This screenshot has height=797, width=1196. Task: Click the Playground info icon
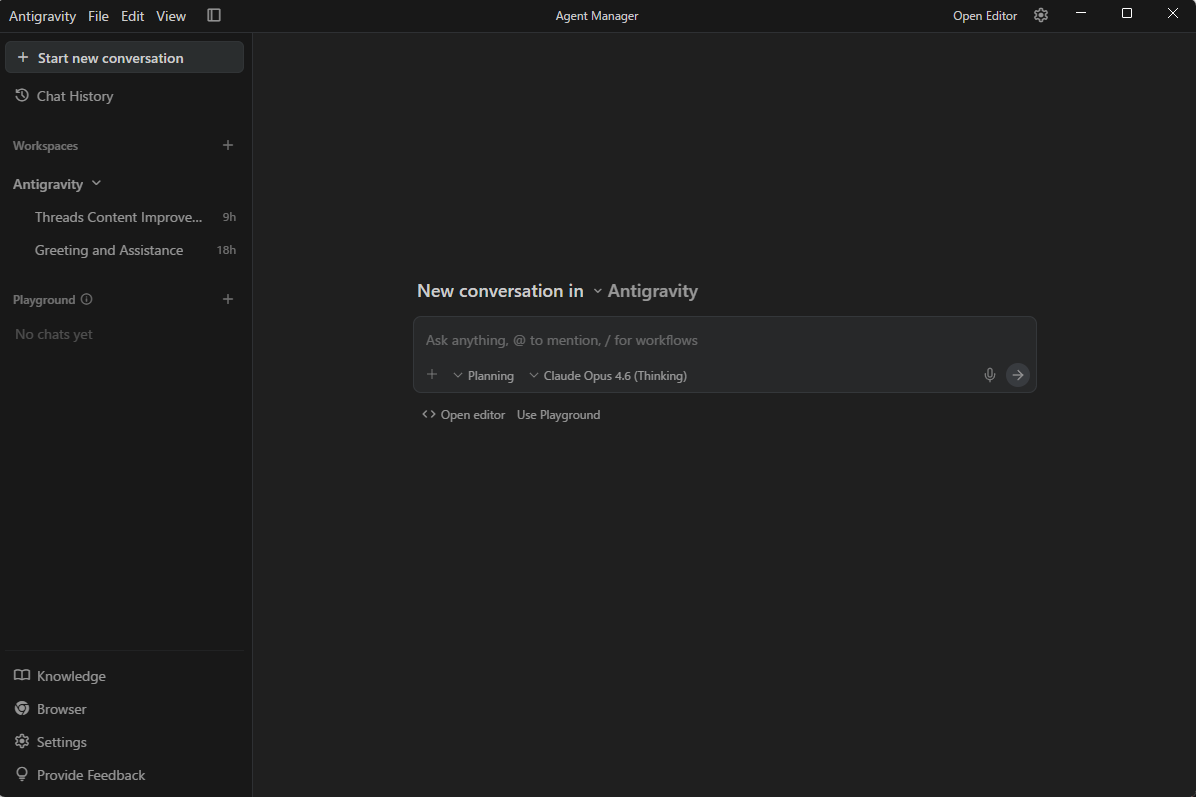coord(86,299)
